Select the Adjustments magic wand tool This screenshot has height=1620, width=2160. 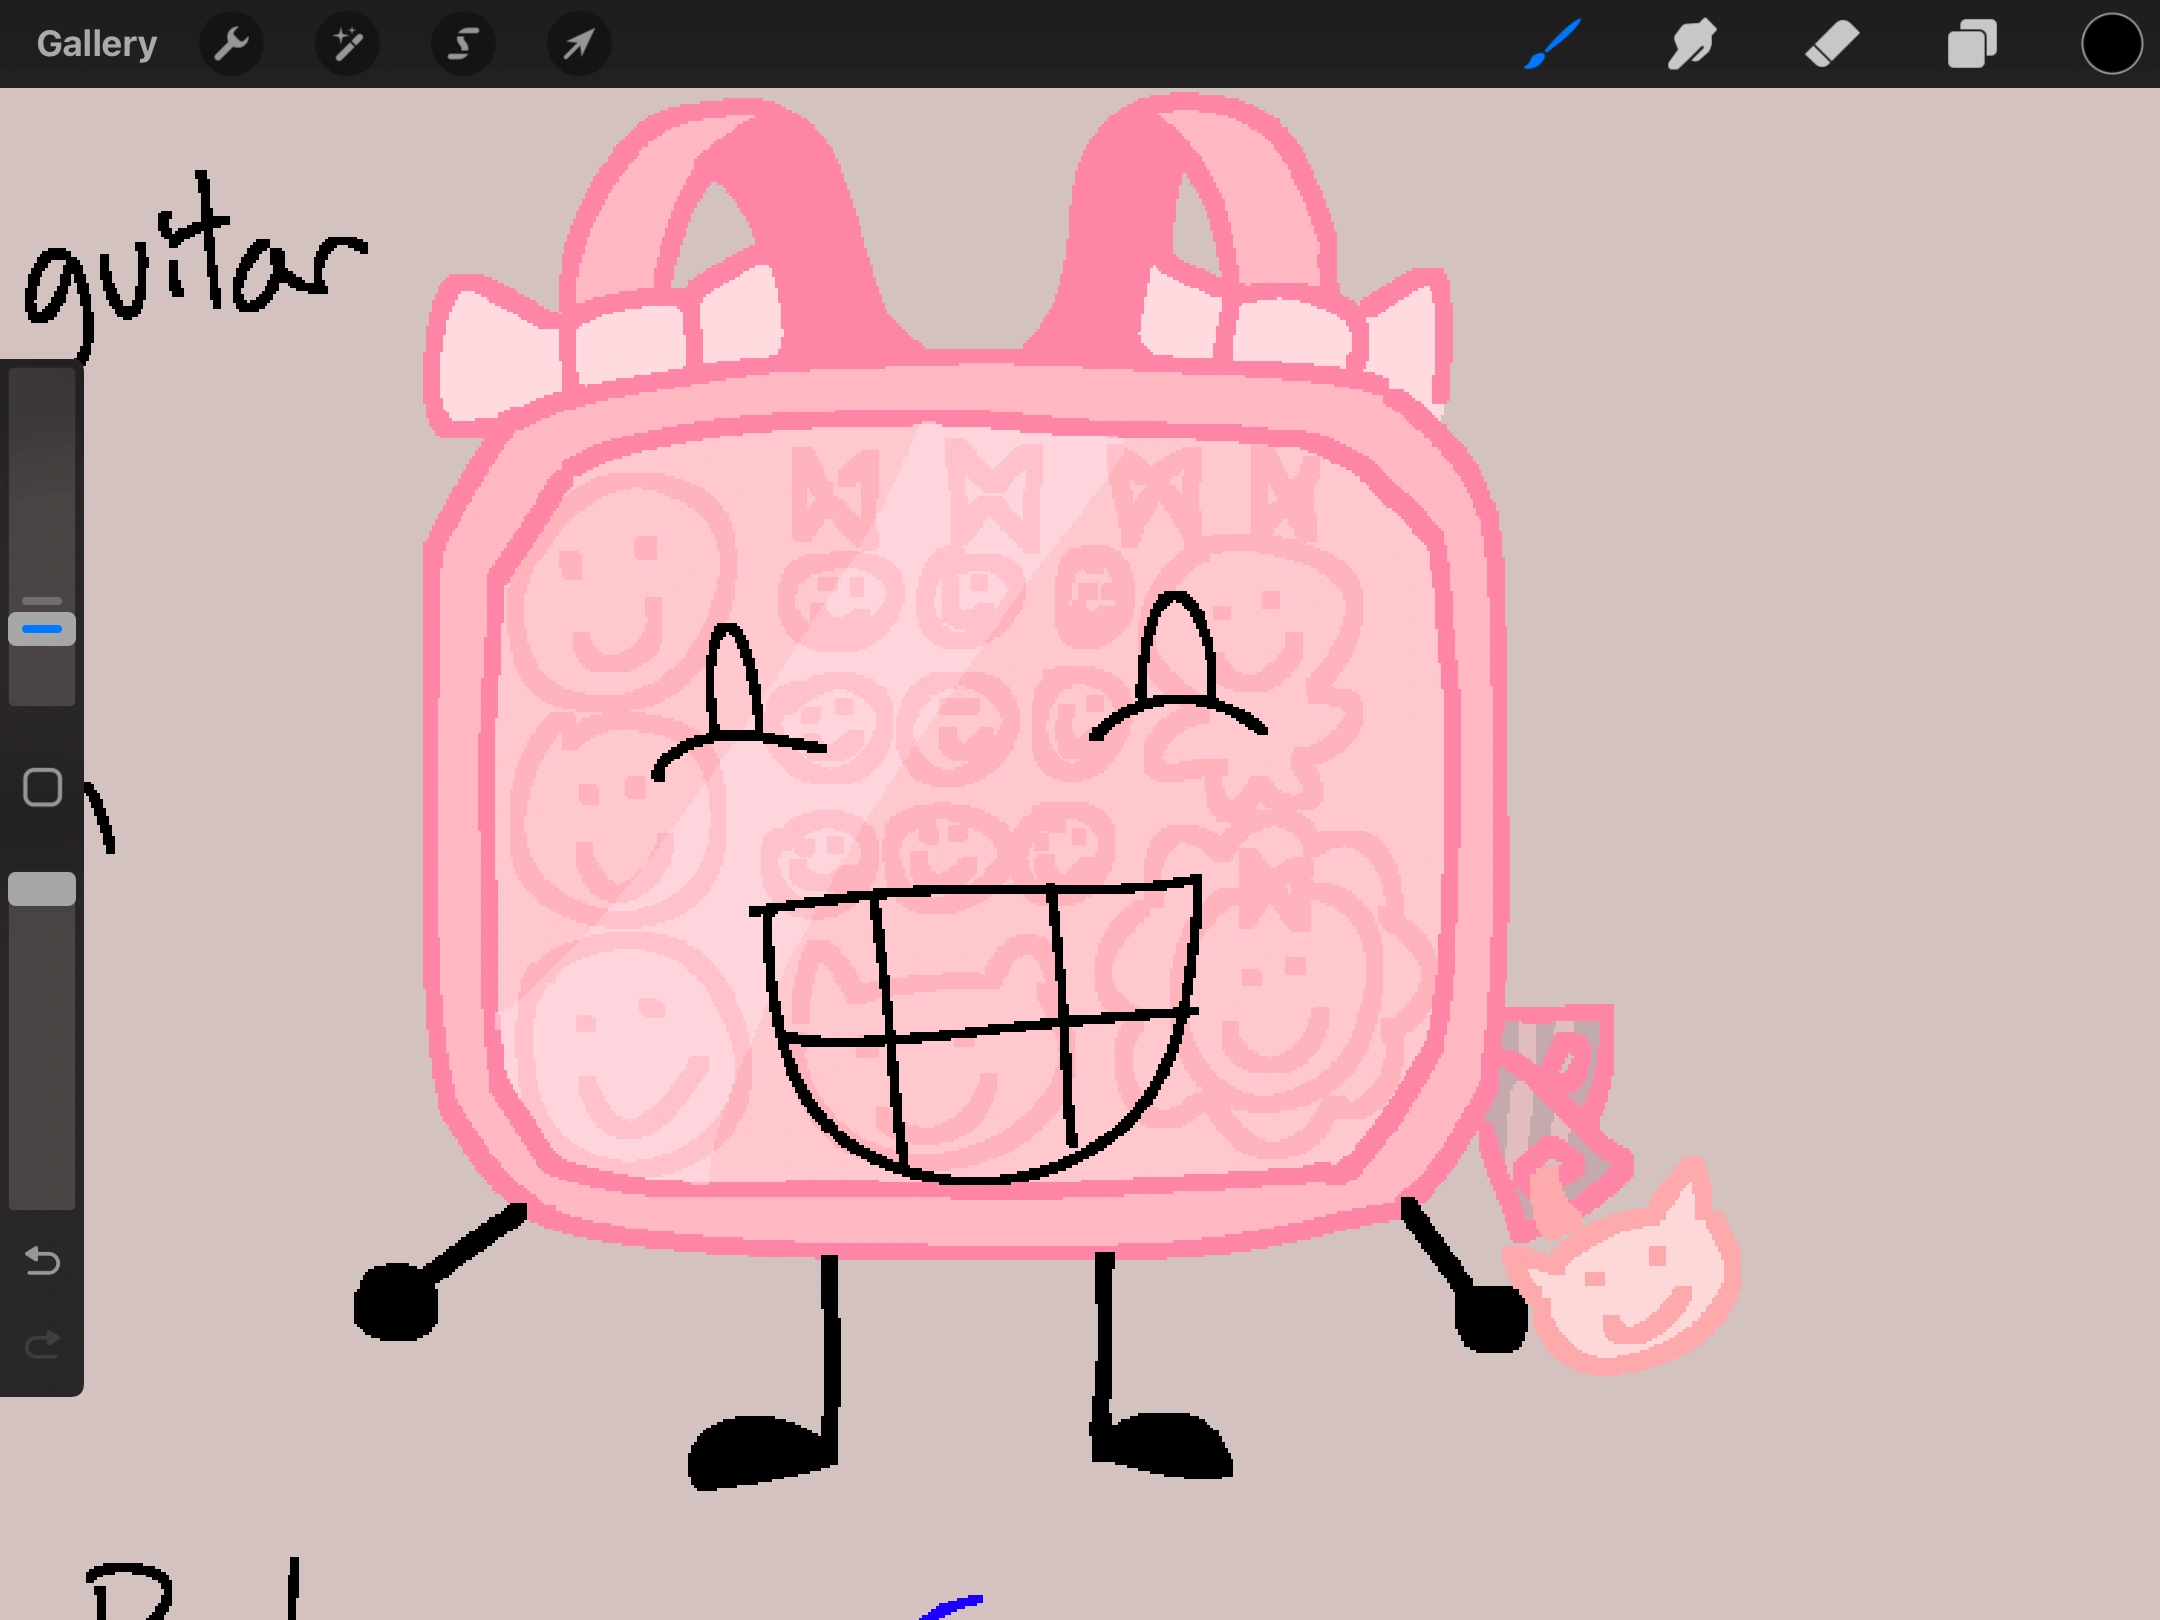[346, 43]
